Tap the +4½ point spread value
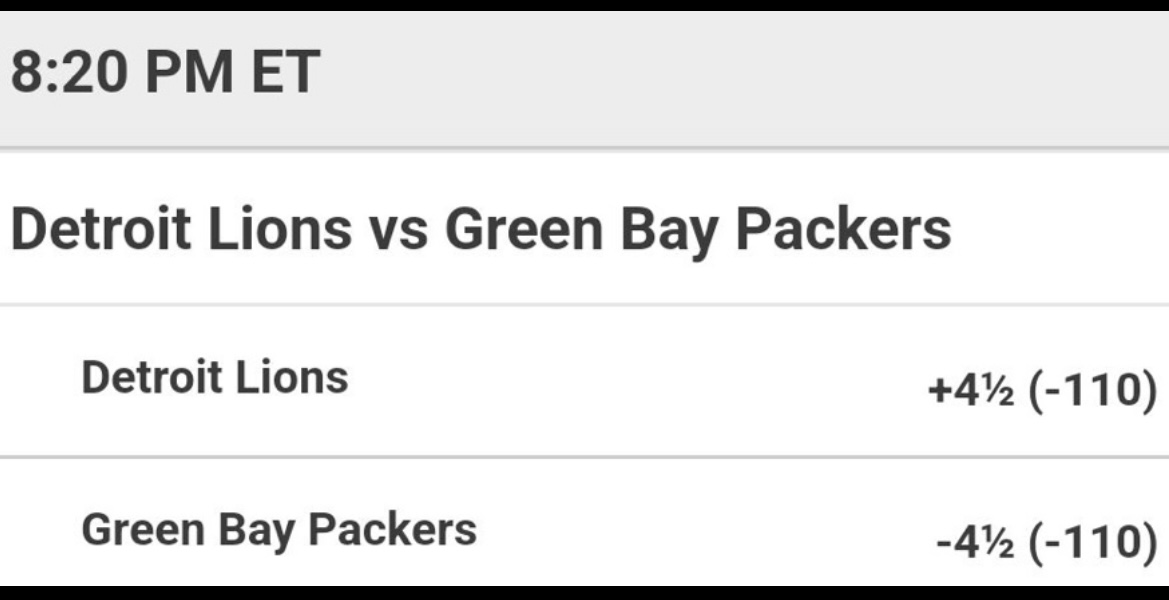This screenshot has height=600, width=1169. (x=971, y=390)
